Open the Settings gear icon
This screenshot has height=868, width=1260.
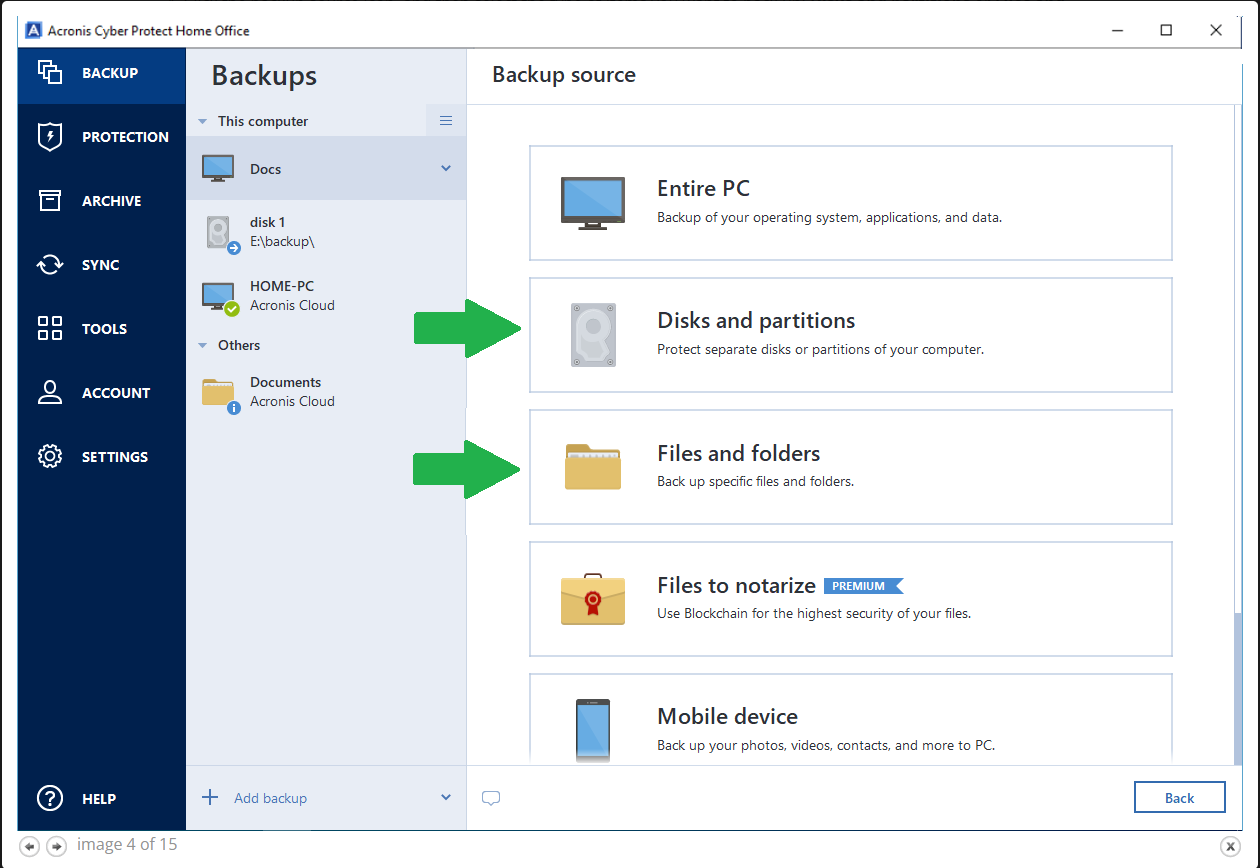pyautogui.click(x=50, y=457)
